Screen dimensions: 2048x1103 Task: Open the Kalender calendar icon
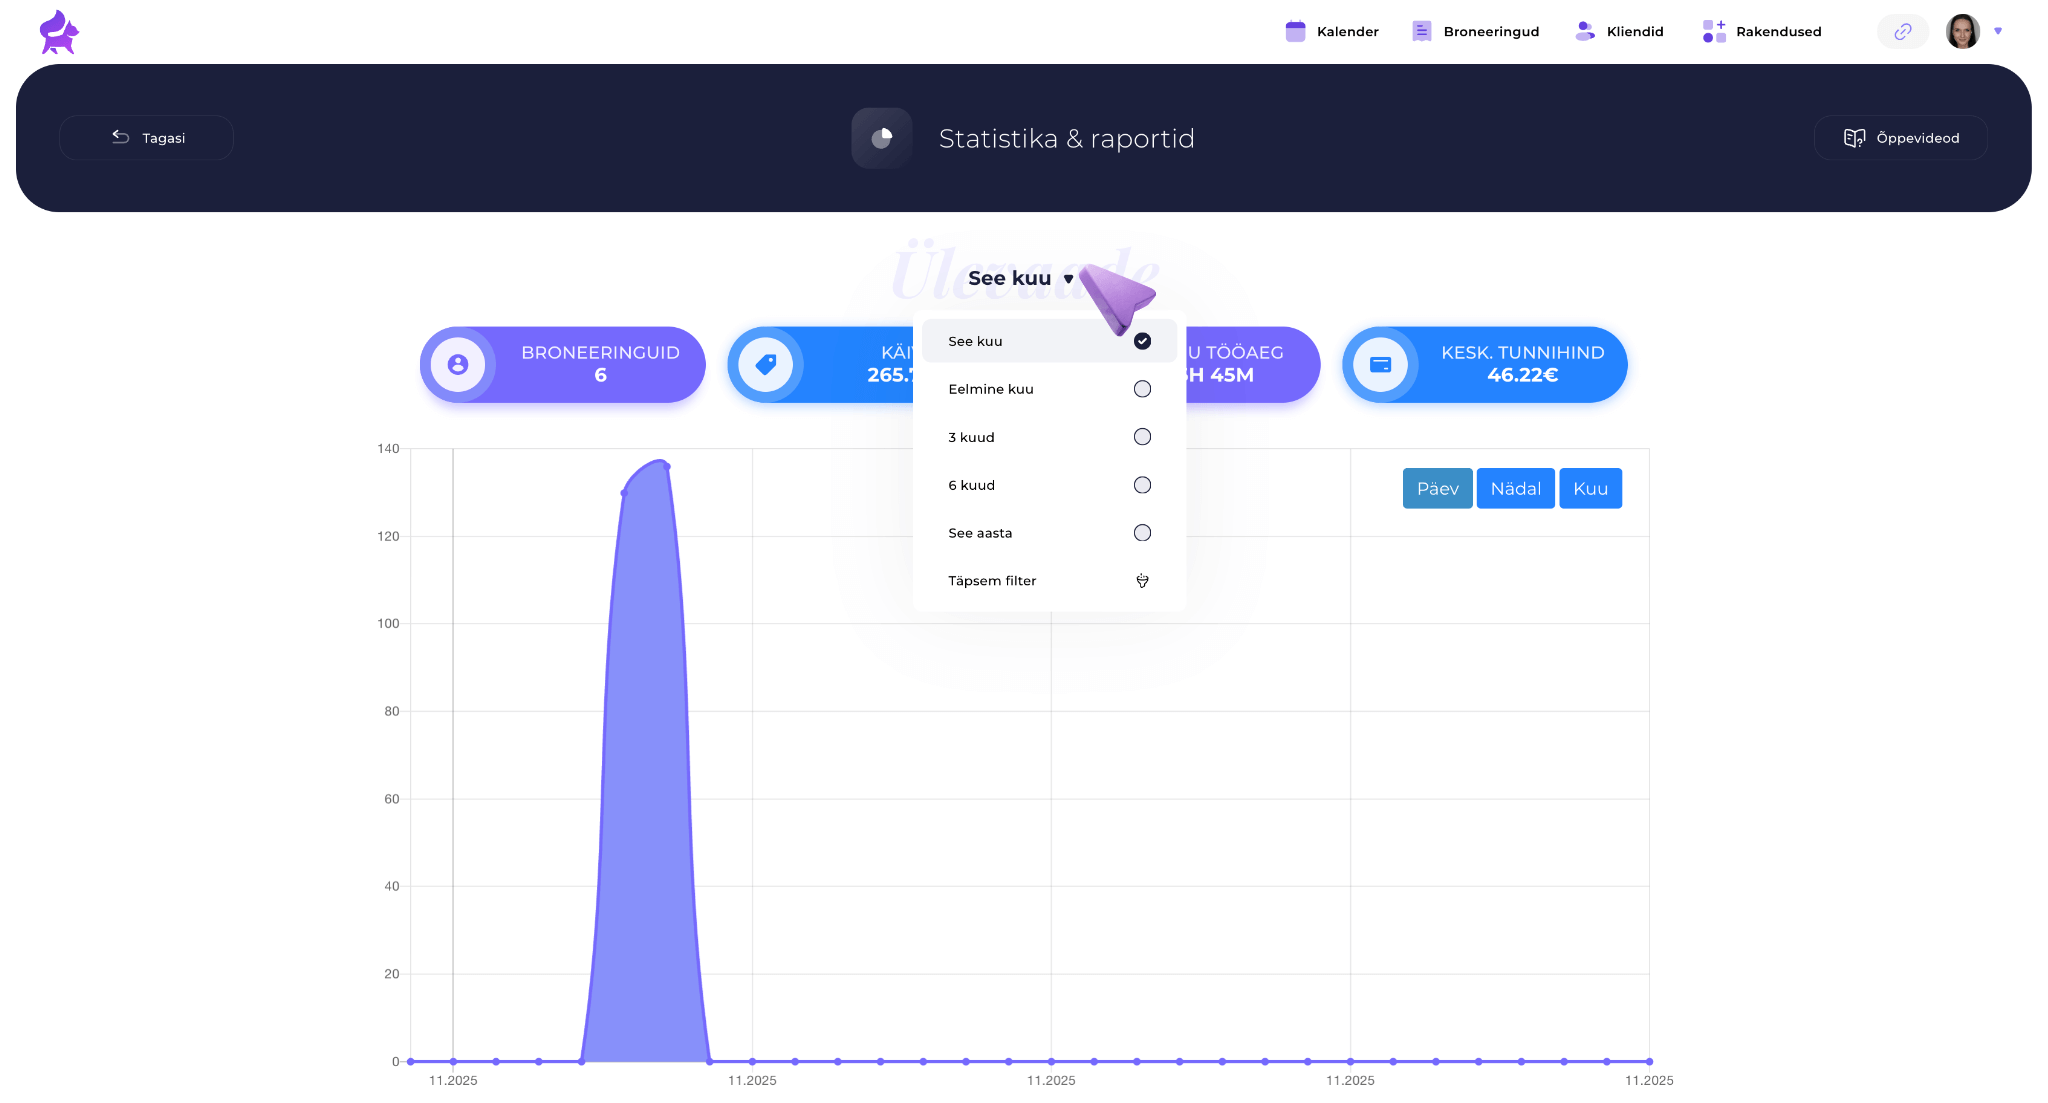point(1295,32)
